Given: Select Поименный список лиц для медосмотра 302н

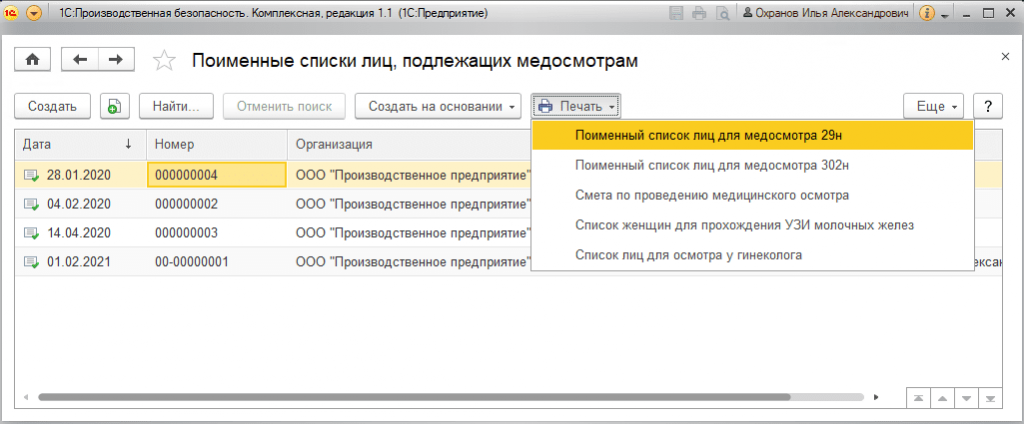Looking at the screenshot, I should pyautogui.click(x=752, y=166).
